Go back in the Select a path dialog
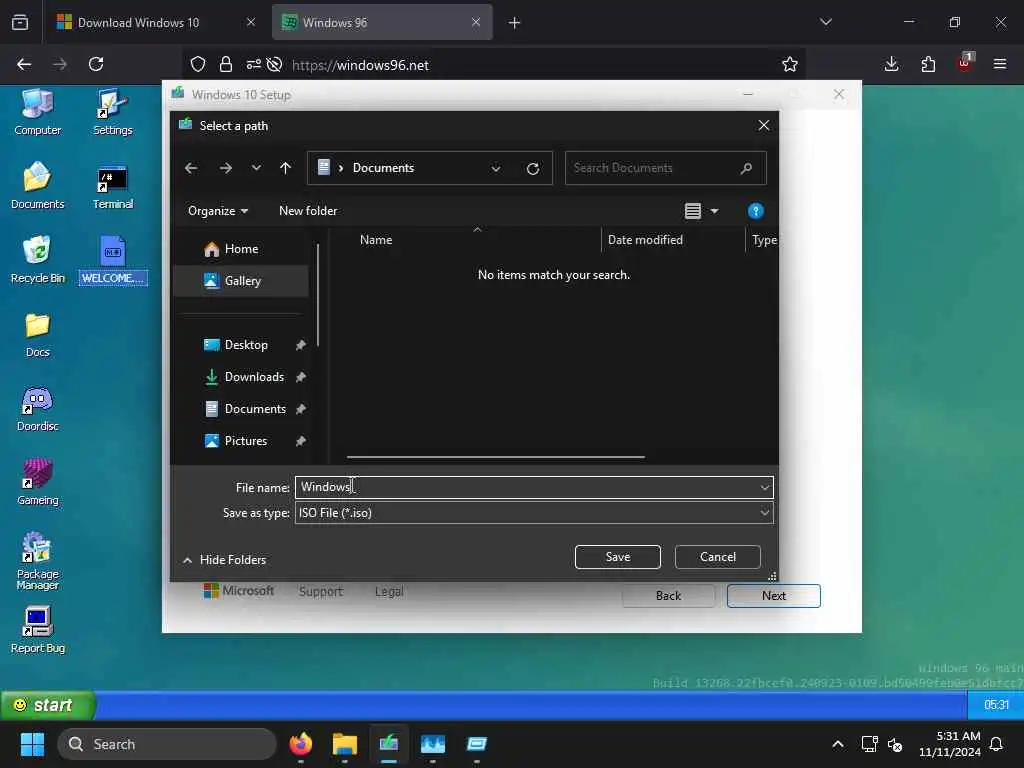 191,168
